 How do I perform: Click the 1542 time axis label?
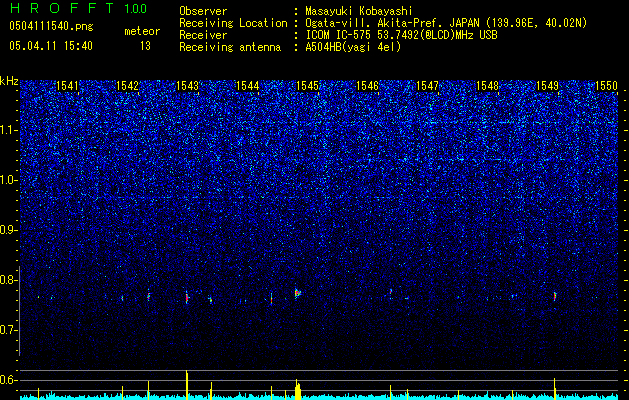click(127, 85)
